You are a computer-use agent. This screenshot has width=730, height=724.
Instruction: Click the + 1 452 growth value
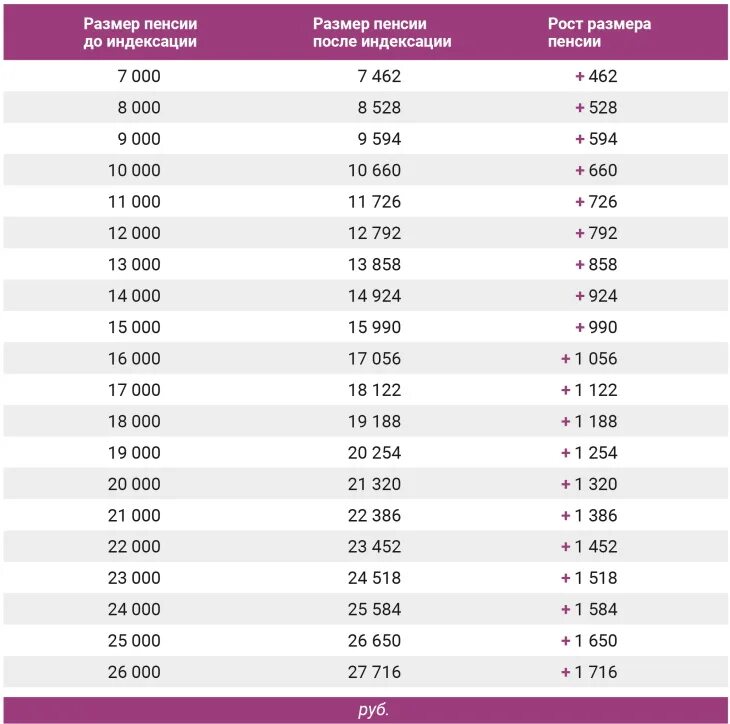[589, 547]
